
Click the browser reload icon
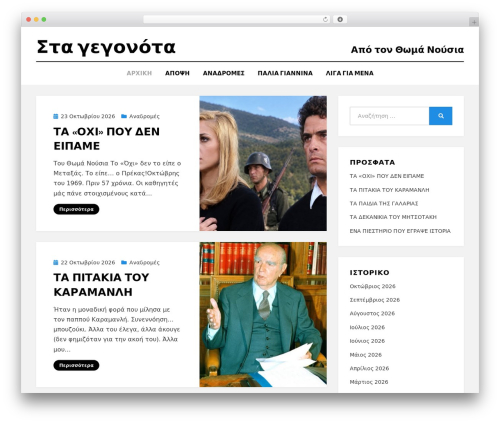pyautogui.click(x=325, y=20)
